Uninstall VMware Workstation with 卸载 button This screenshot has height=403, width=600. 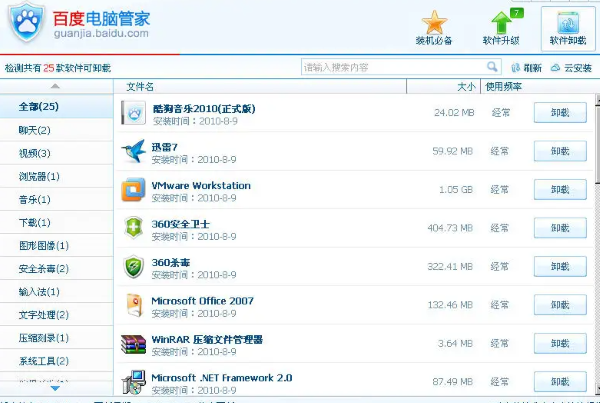coord(560,189)
